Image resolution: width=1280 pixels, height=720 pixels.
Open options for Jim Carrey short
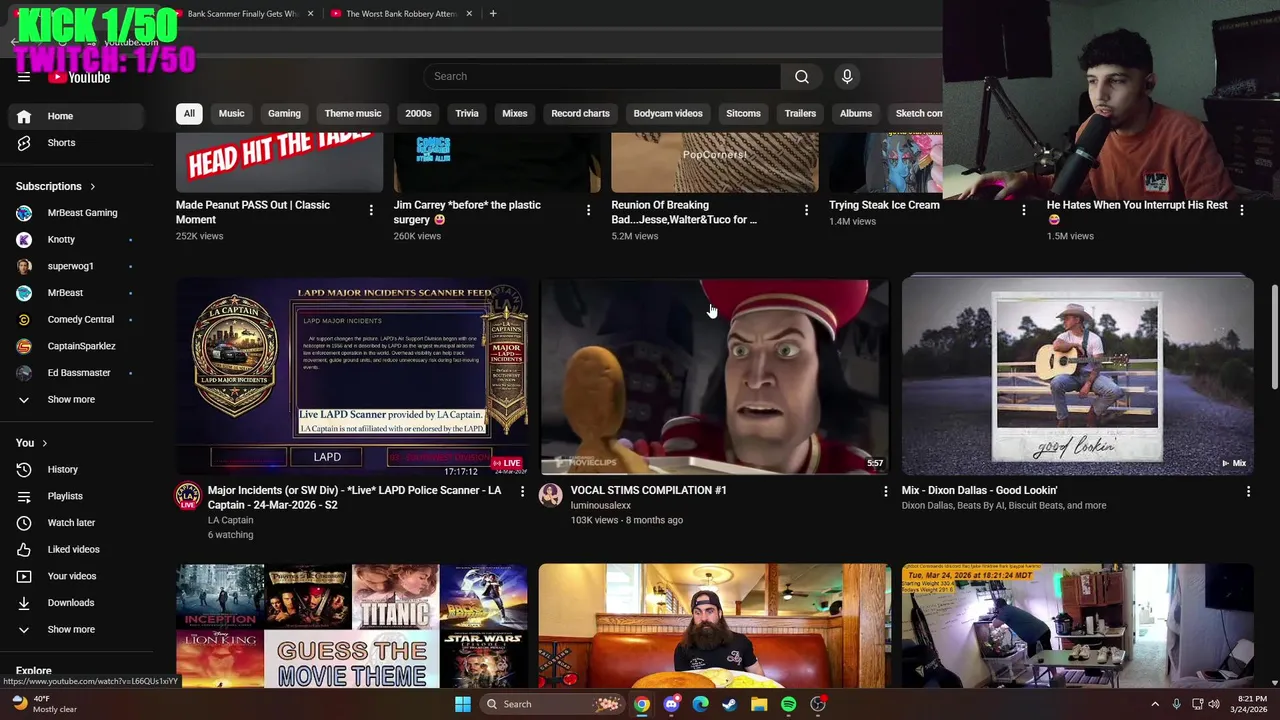coord(588,210)
